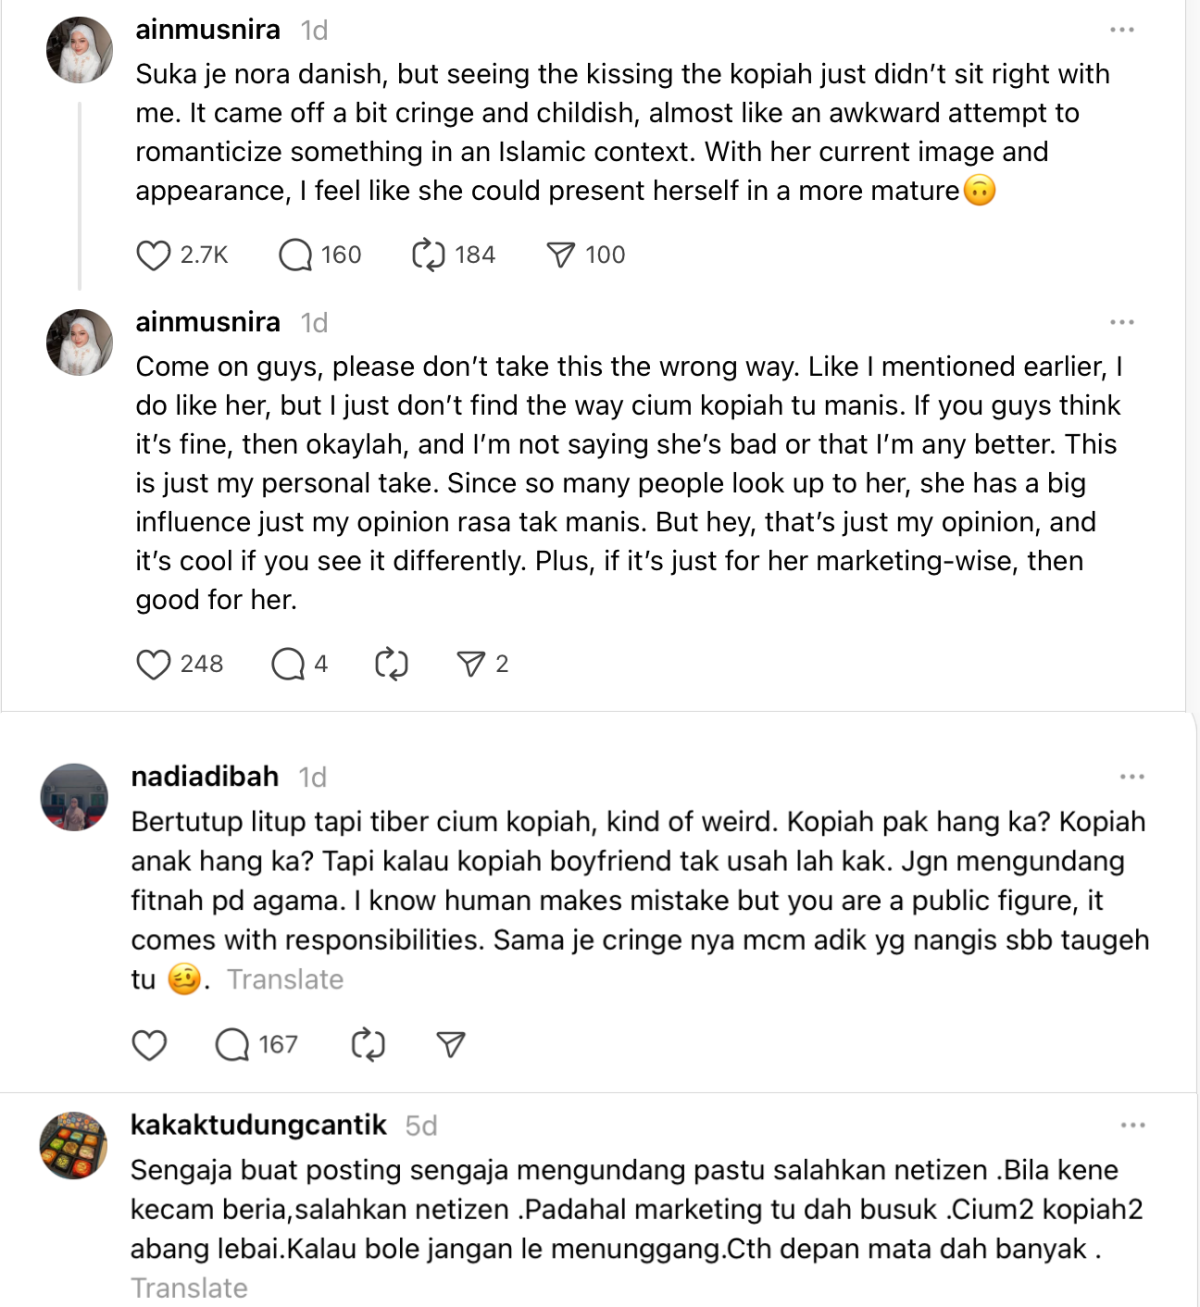The image size is (1200, 1307).
Task: Repost ainmusnira's second post
Action: [391, 665]
